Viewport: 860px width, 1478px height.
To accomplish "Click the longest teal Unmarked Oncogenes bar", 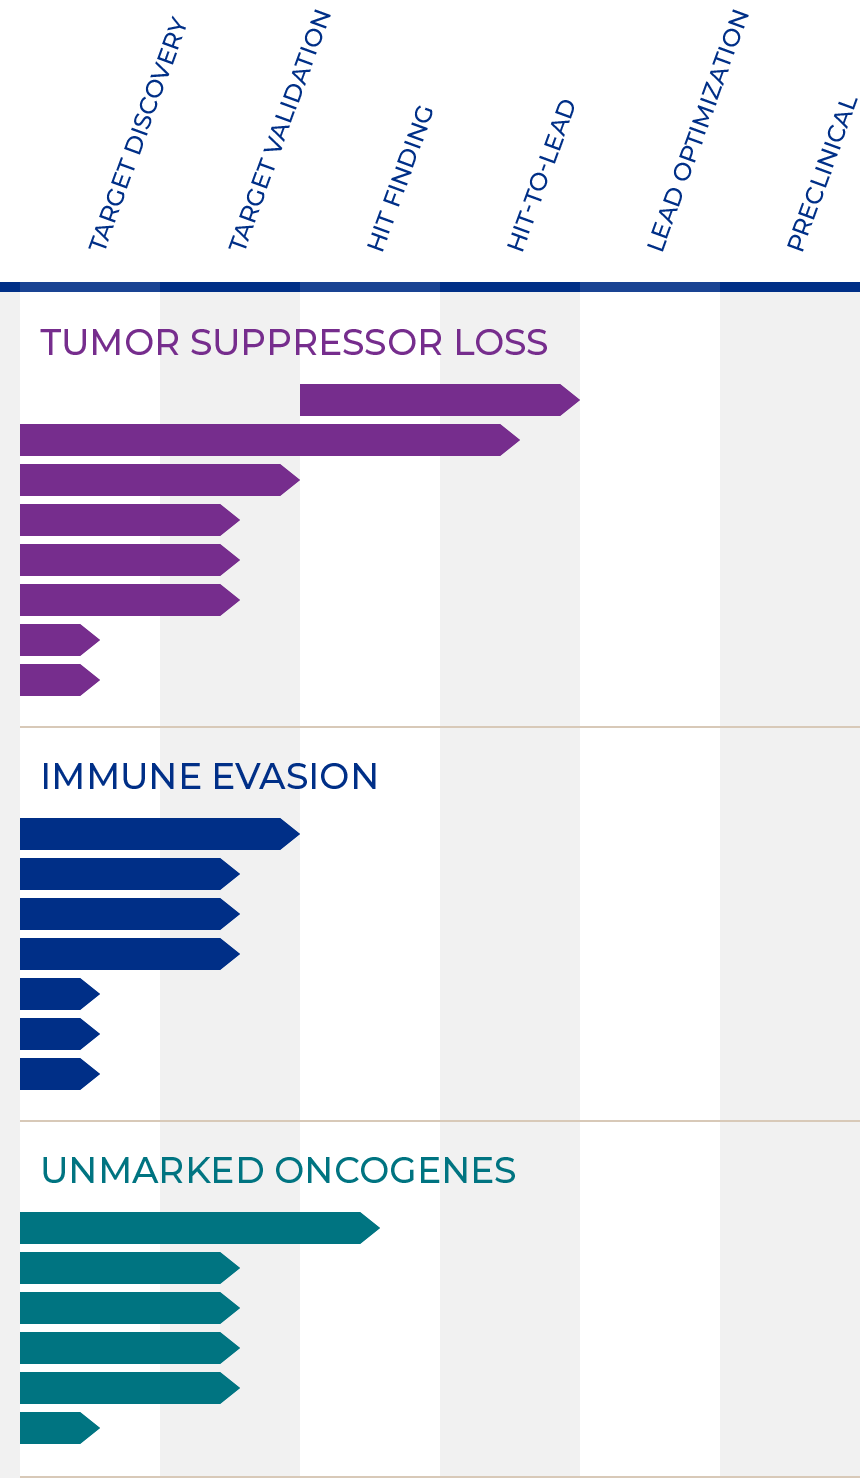I will click(200, 1228).
